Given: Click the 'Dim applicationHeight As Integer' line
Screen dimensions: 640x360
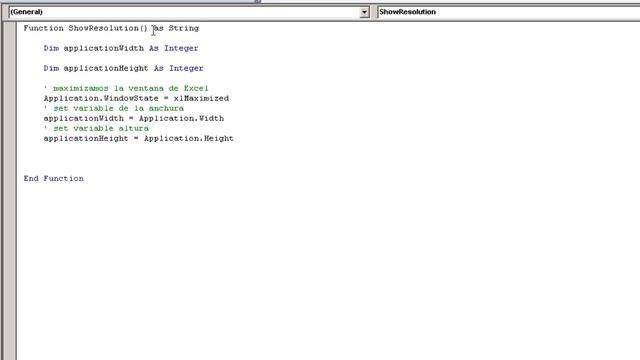Looking at the screenshot, I should [x=123, y=68].
